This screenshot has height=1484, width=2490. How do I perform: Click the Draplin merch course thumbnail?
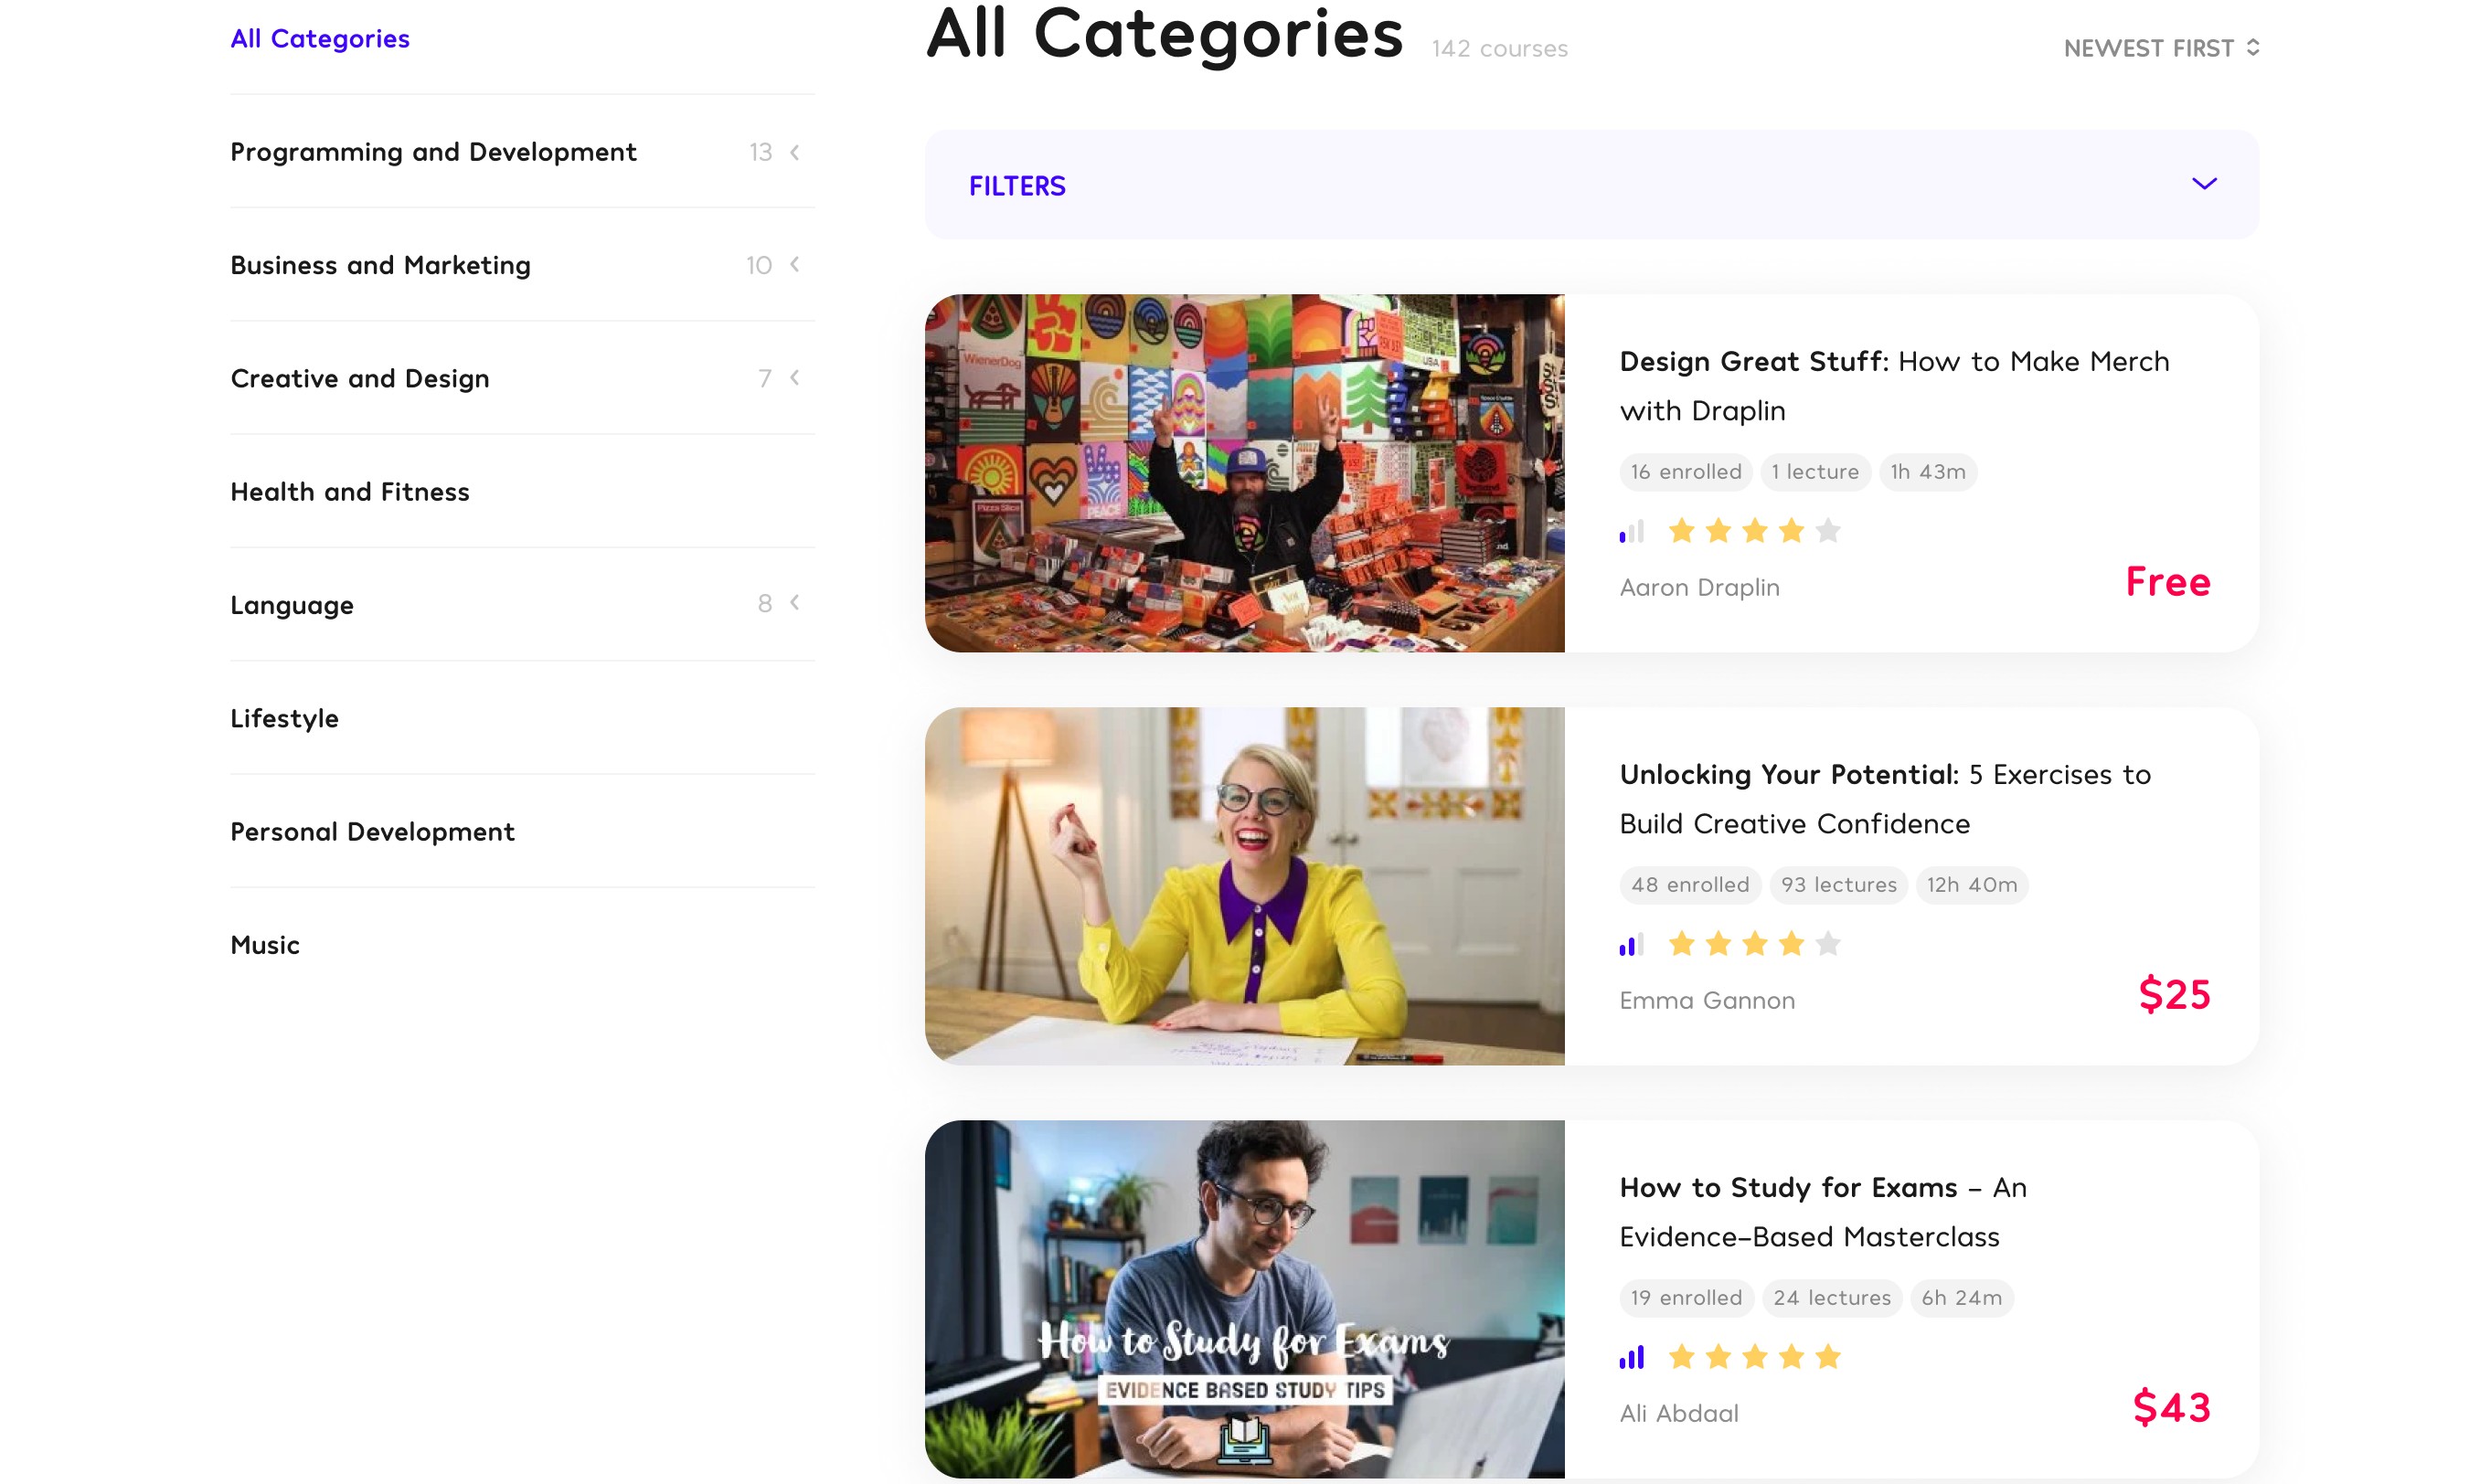pos(1244,473)
